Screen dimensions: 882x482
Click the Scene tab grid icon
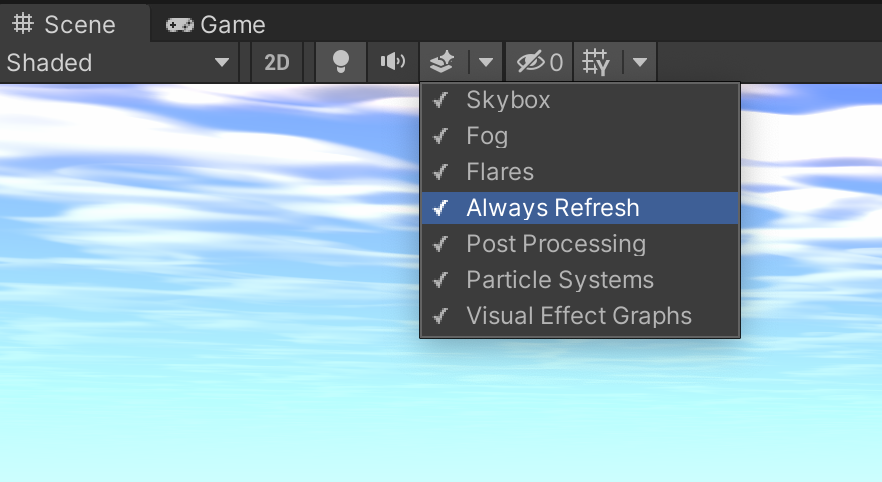pos(23,24)
